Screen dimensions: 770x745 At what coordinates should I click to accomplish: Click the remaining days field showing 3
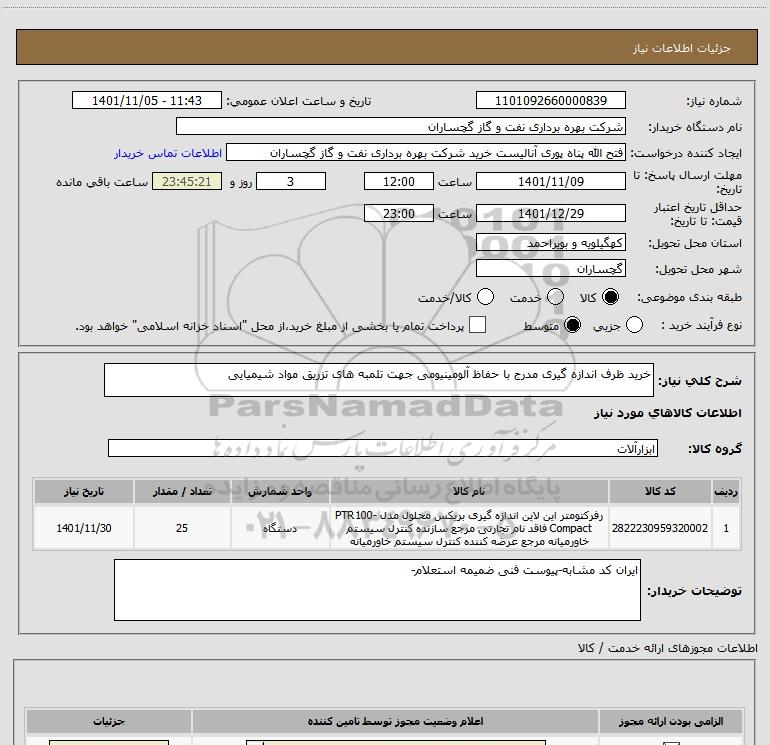pyautogui.click(x=291, y=182)
